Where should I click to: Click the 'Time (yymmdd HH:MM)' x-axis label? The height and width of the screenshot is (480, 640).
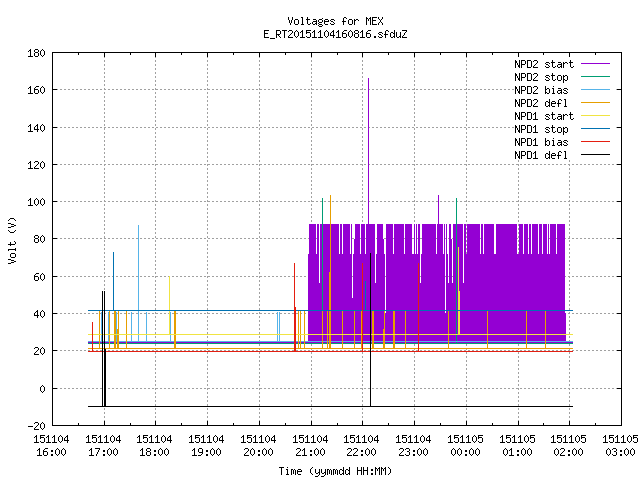tap(335, 471)
